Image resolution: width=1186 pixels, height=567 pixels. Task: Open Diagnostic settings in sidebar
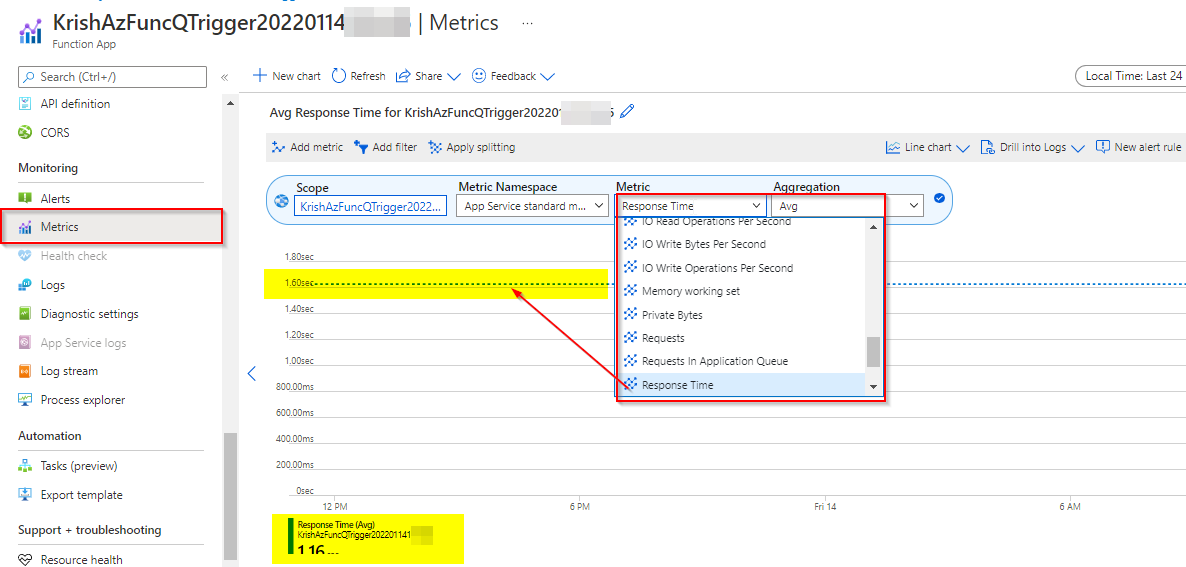(x=89, y=314)
